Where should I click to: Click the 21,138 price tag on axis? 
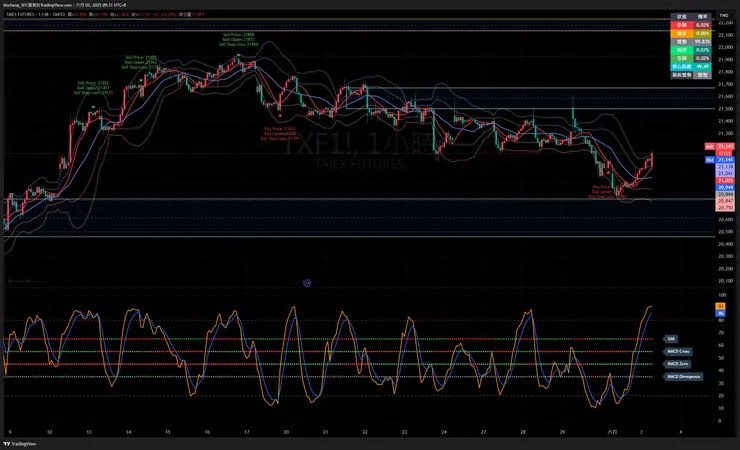(x=726, y=167)
